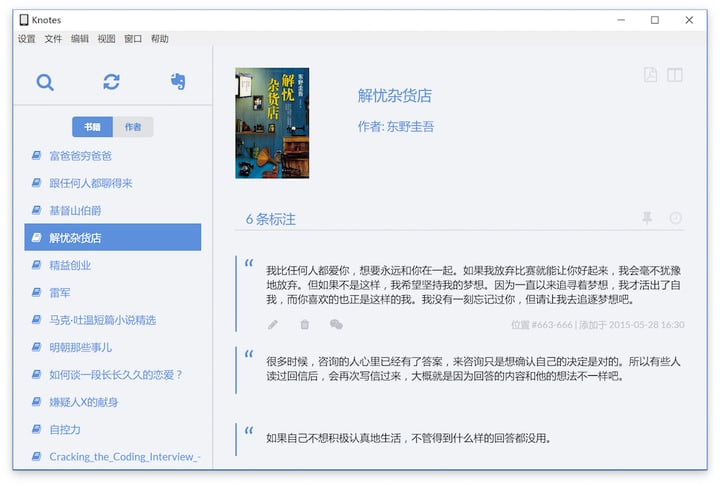Open the 设置 menu
Viewport: 720px width, 486px height.
point(26,39)
